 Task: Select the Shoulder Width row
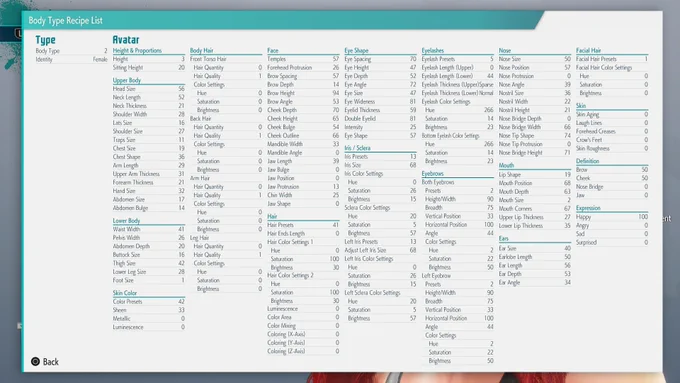[149, 115]
